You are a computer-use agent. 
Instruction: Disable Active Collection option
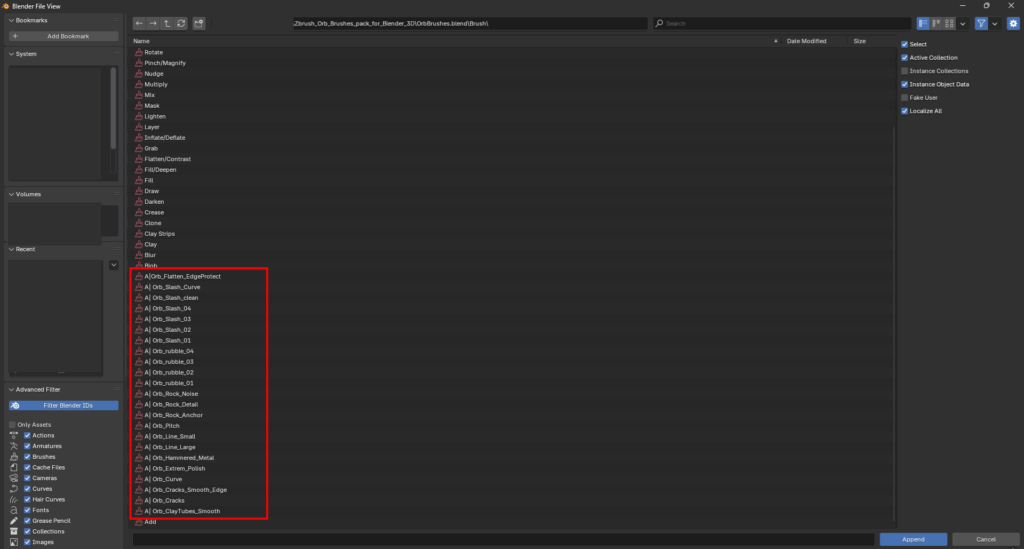(904, 57)
